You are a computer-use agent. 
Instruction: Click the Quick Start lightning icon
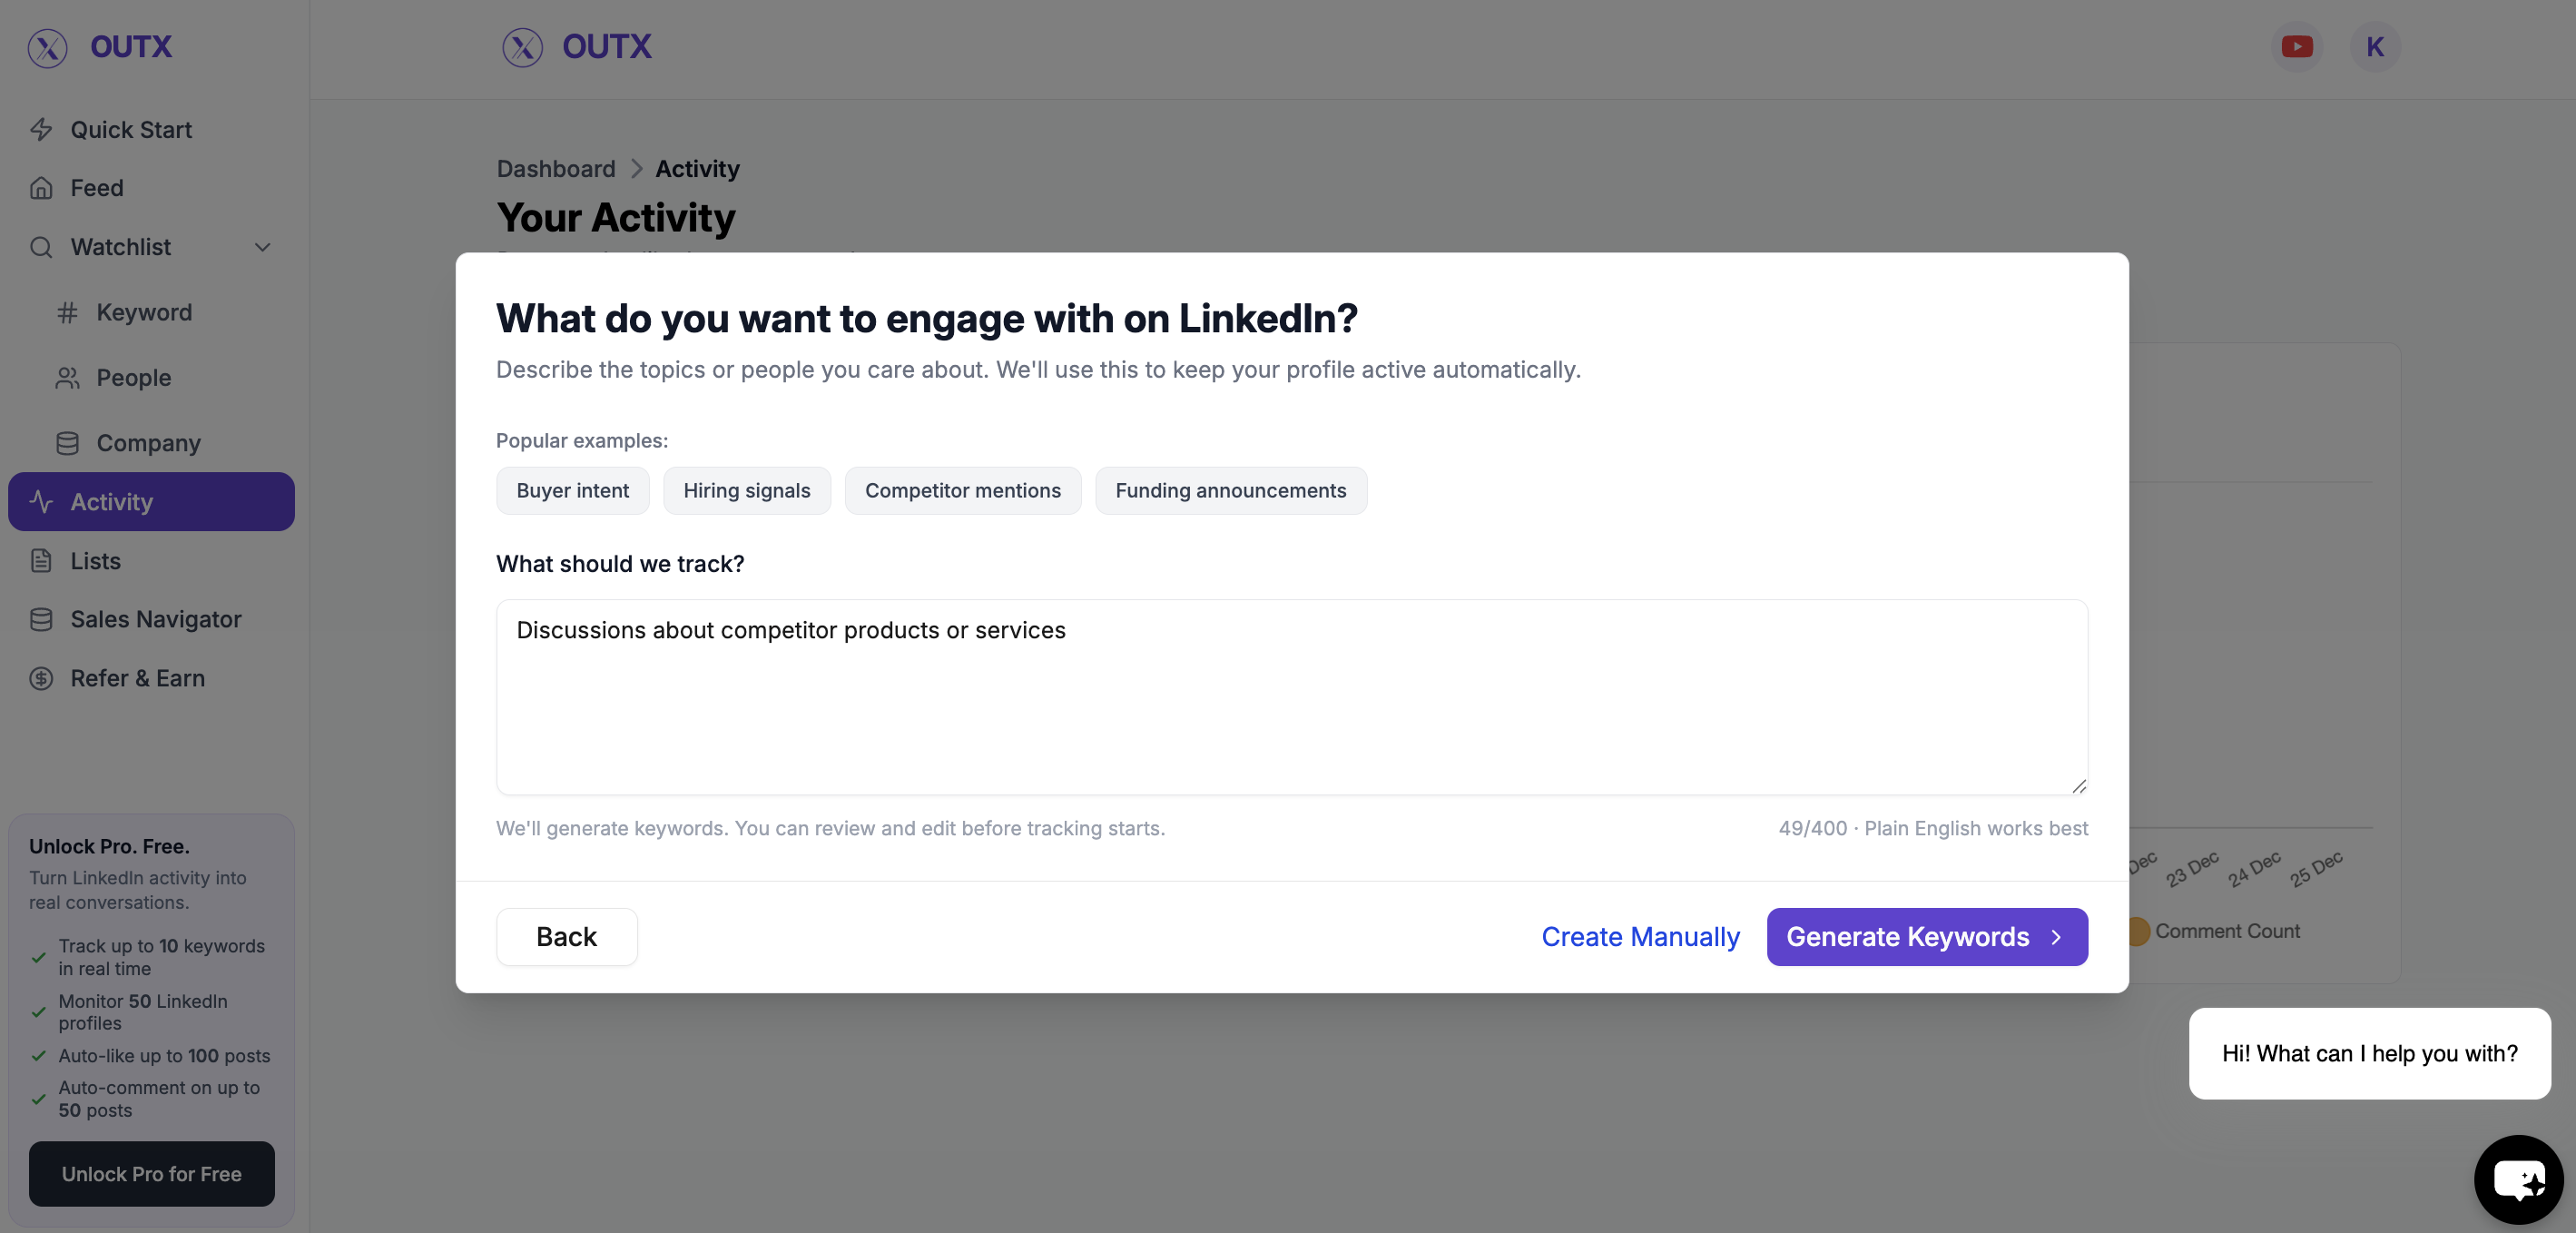[x=41, y=130]
